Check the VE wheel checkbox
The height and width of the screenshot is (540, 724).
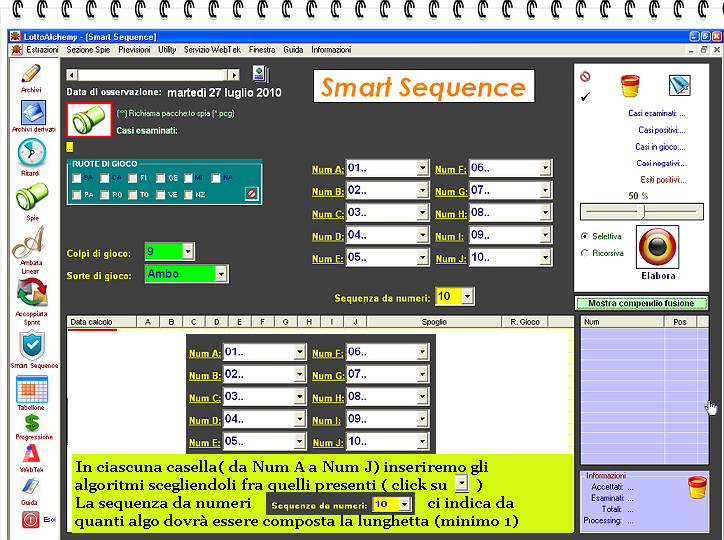tap(160, 195)
